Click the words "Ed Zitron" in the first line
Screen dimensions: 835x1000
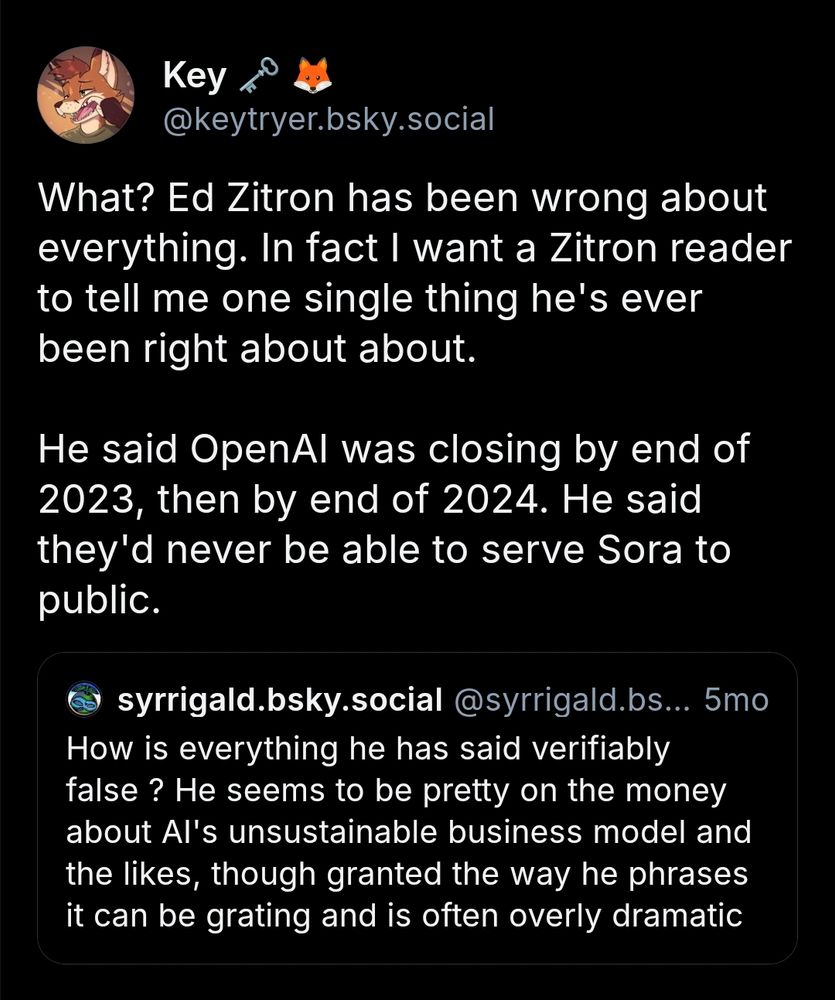pyautogui.click(x=251, y=198)
